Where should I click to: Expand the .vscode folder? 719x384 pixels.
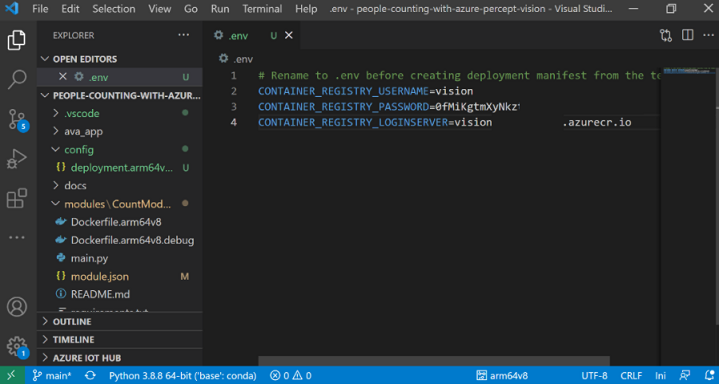[120, 113]
